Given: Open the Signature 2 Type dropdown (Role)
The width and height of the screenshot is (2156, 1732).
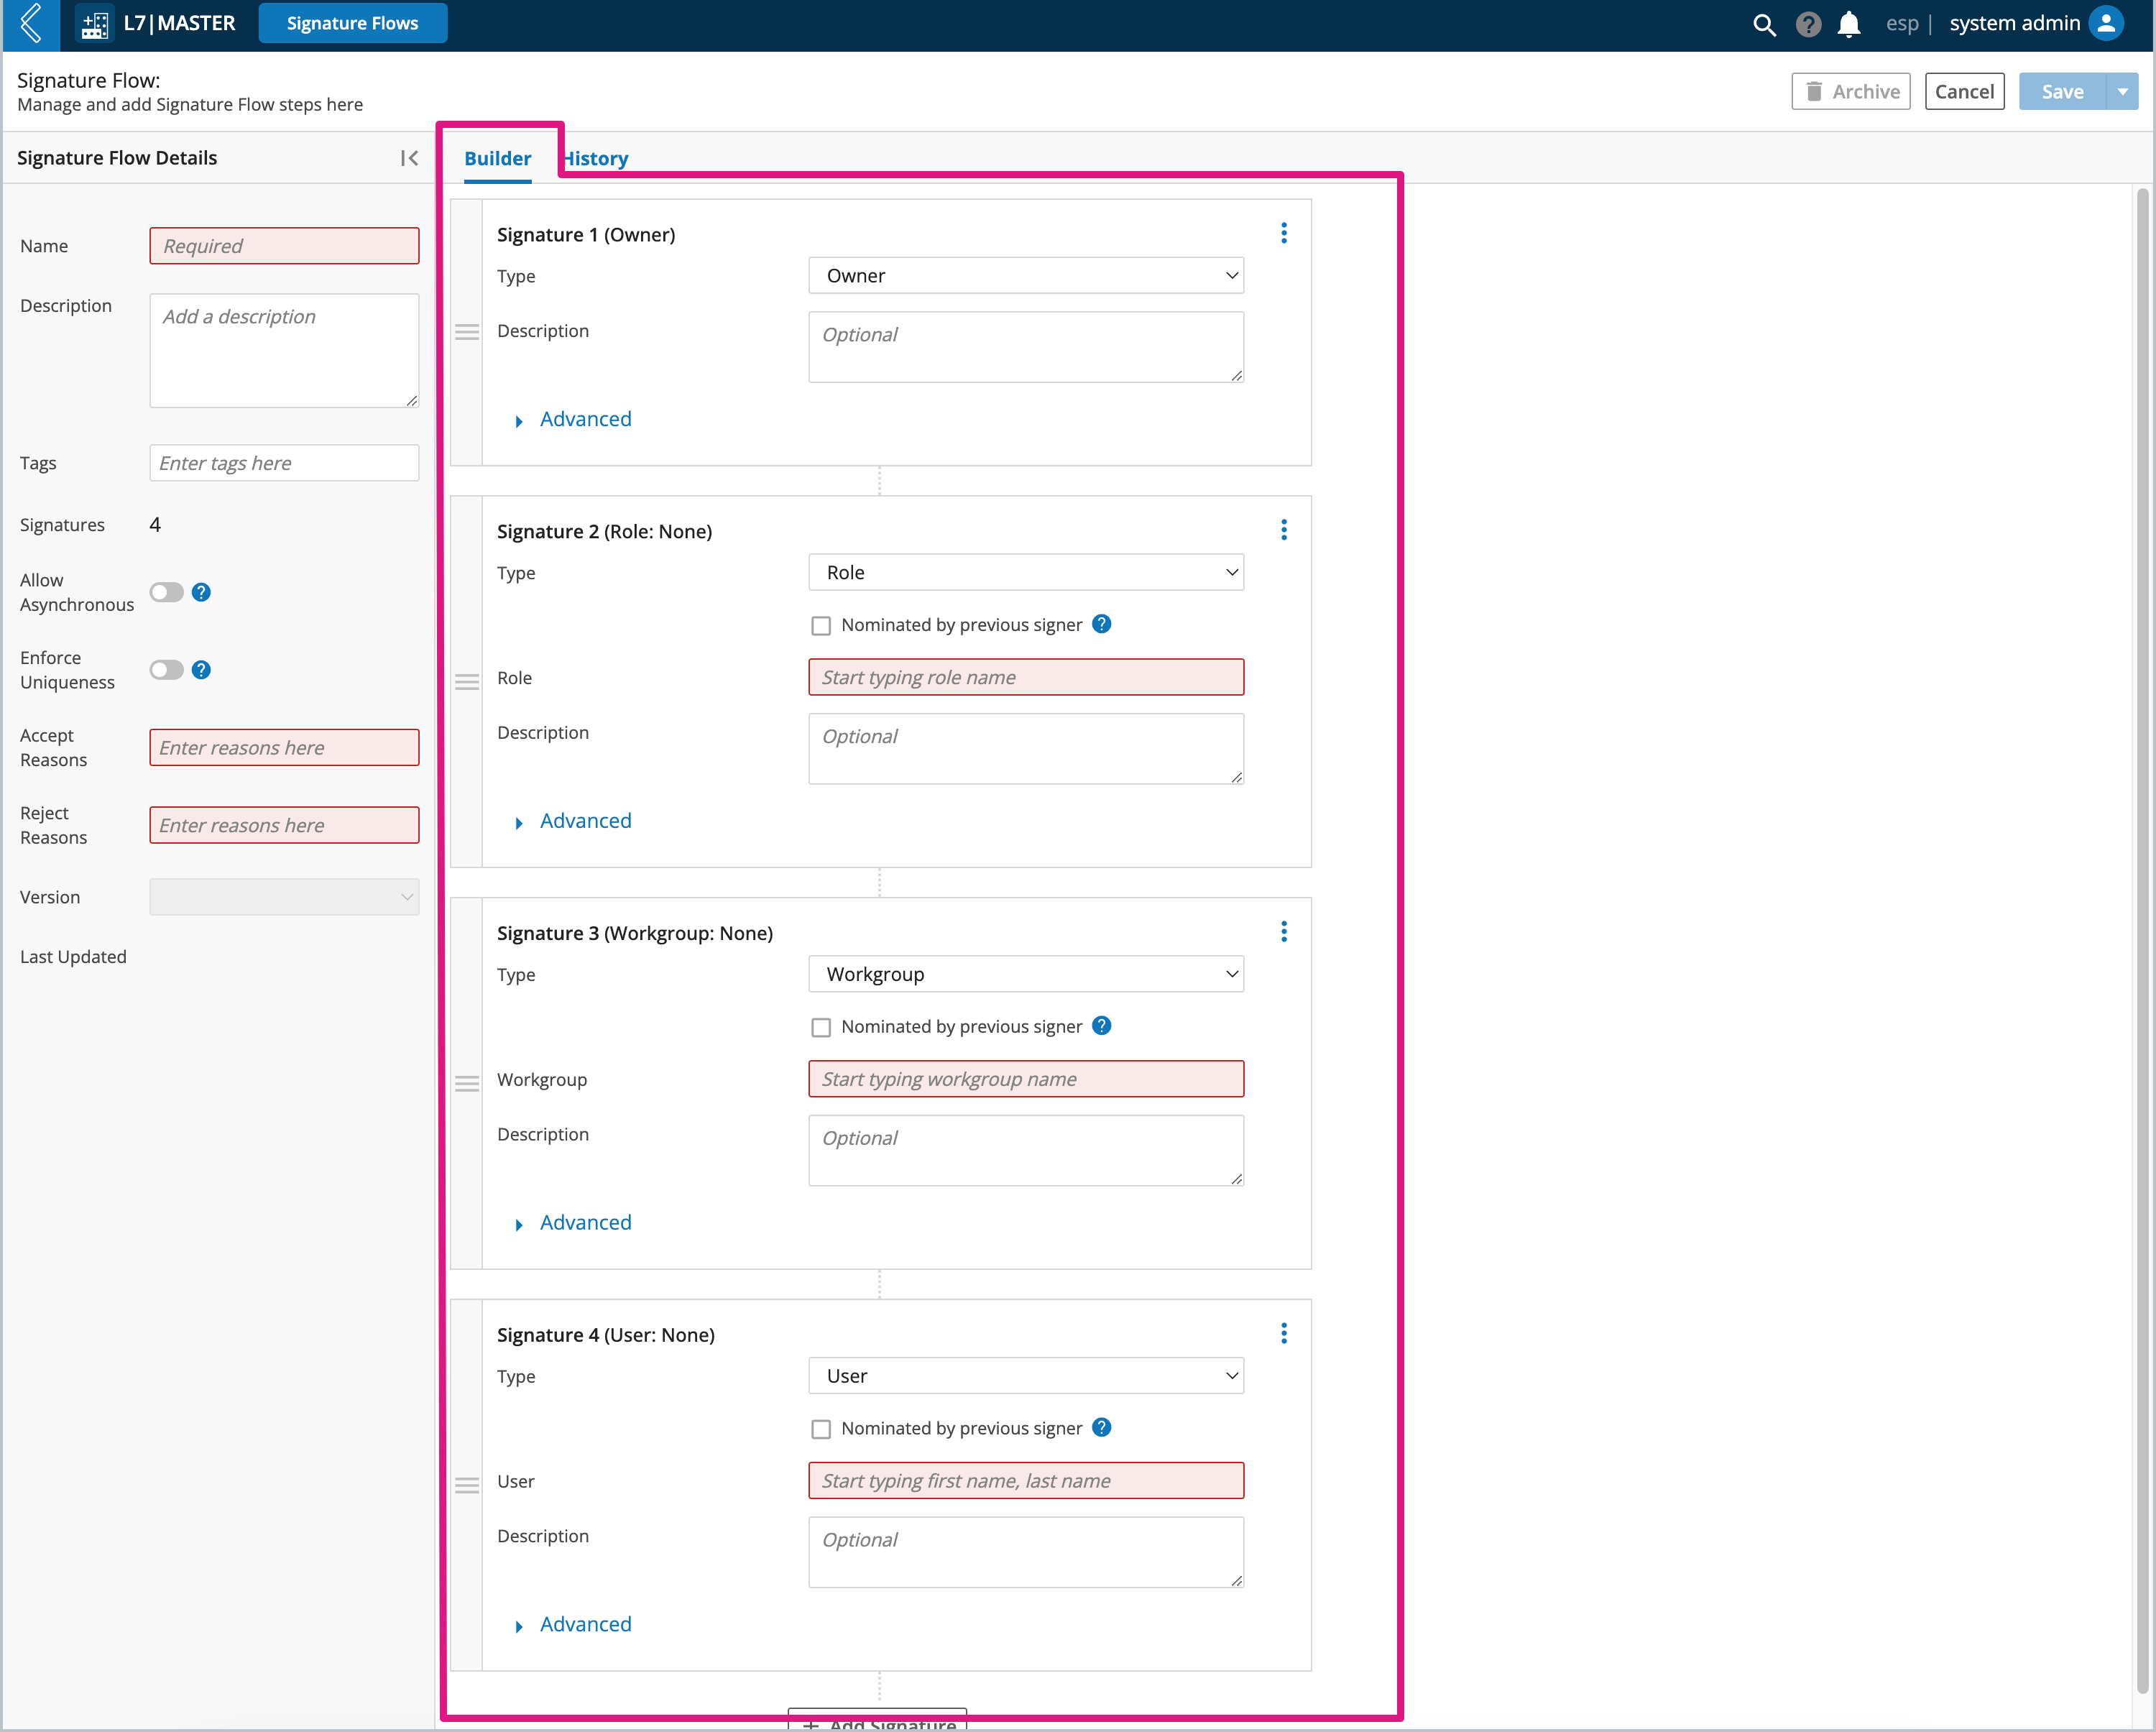Looking at the screenshot, I should coord(1026,573).
